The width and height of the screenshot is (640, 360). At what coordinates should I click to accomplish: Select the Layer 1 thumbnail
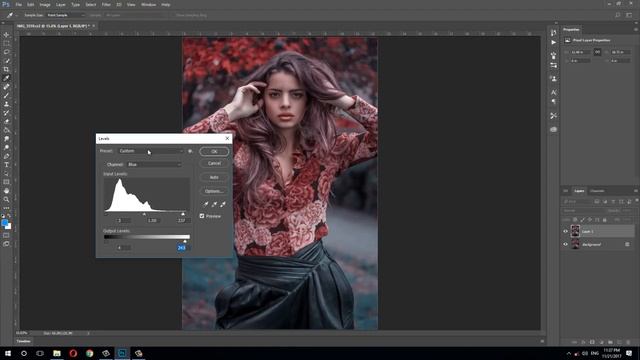(576, 231)
